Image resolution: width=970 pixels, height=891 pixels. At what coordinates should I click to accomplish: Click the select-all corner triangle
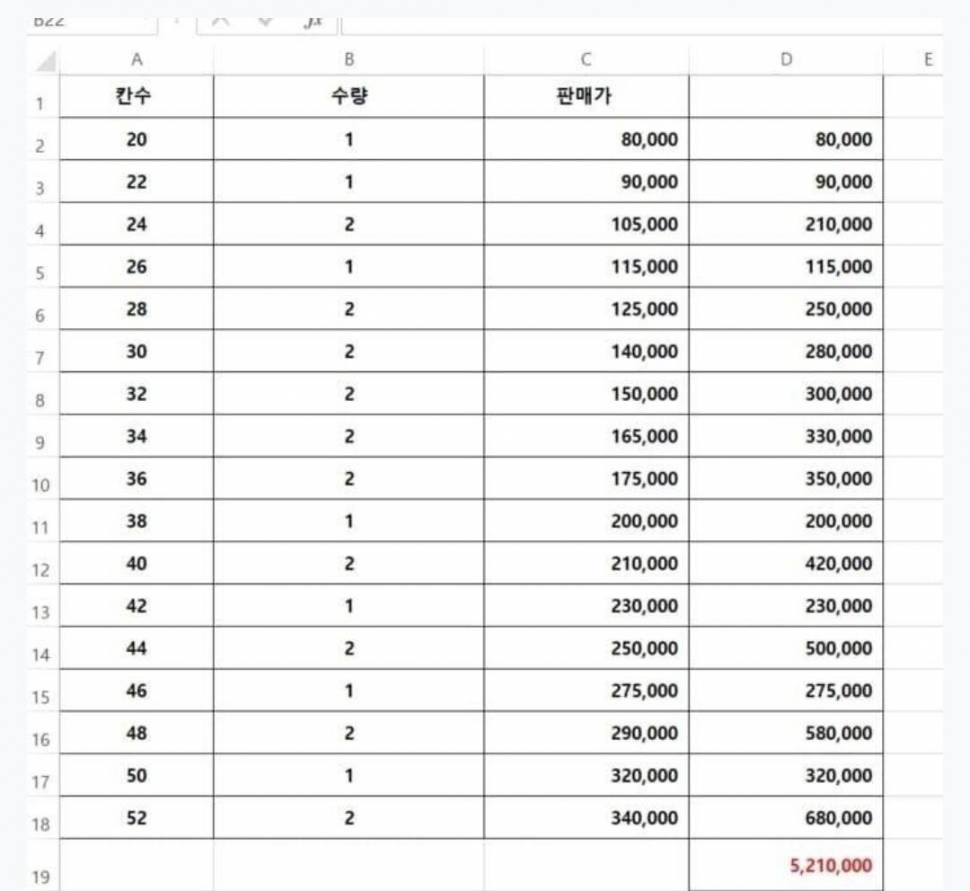click(46, 61)
